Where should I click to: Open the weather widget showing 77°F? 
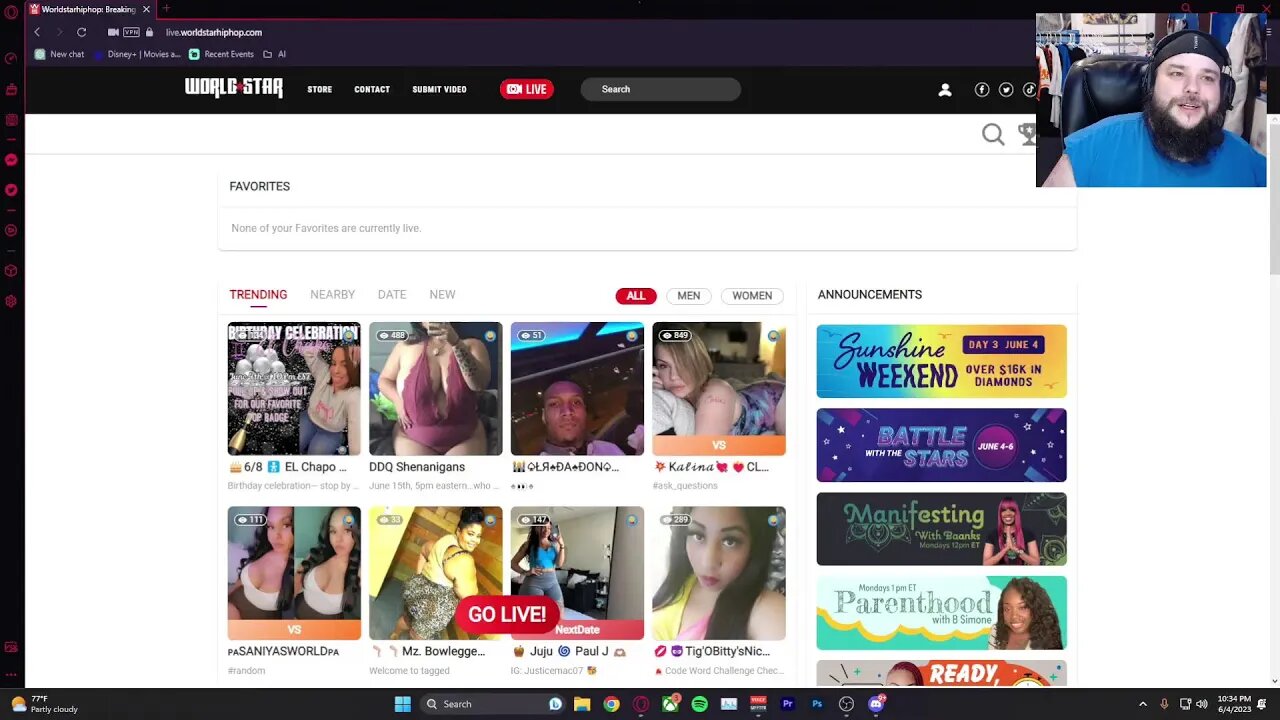point(45,704)
